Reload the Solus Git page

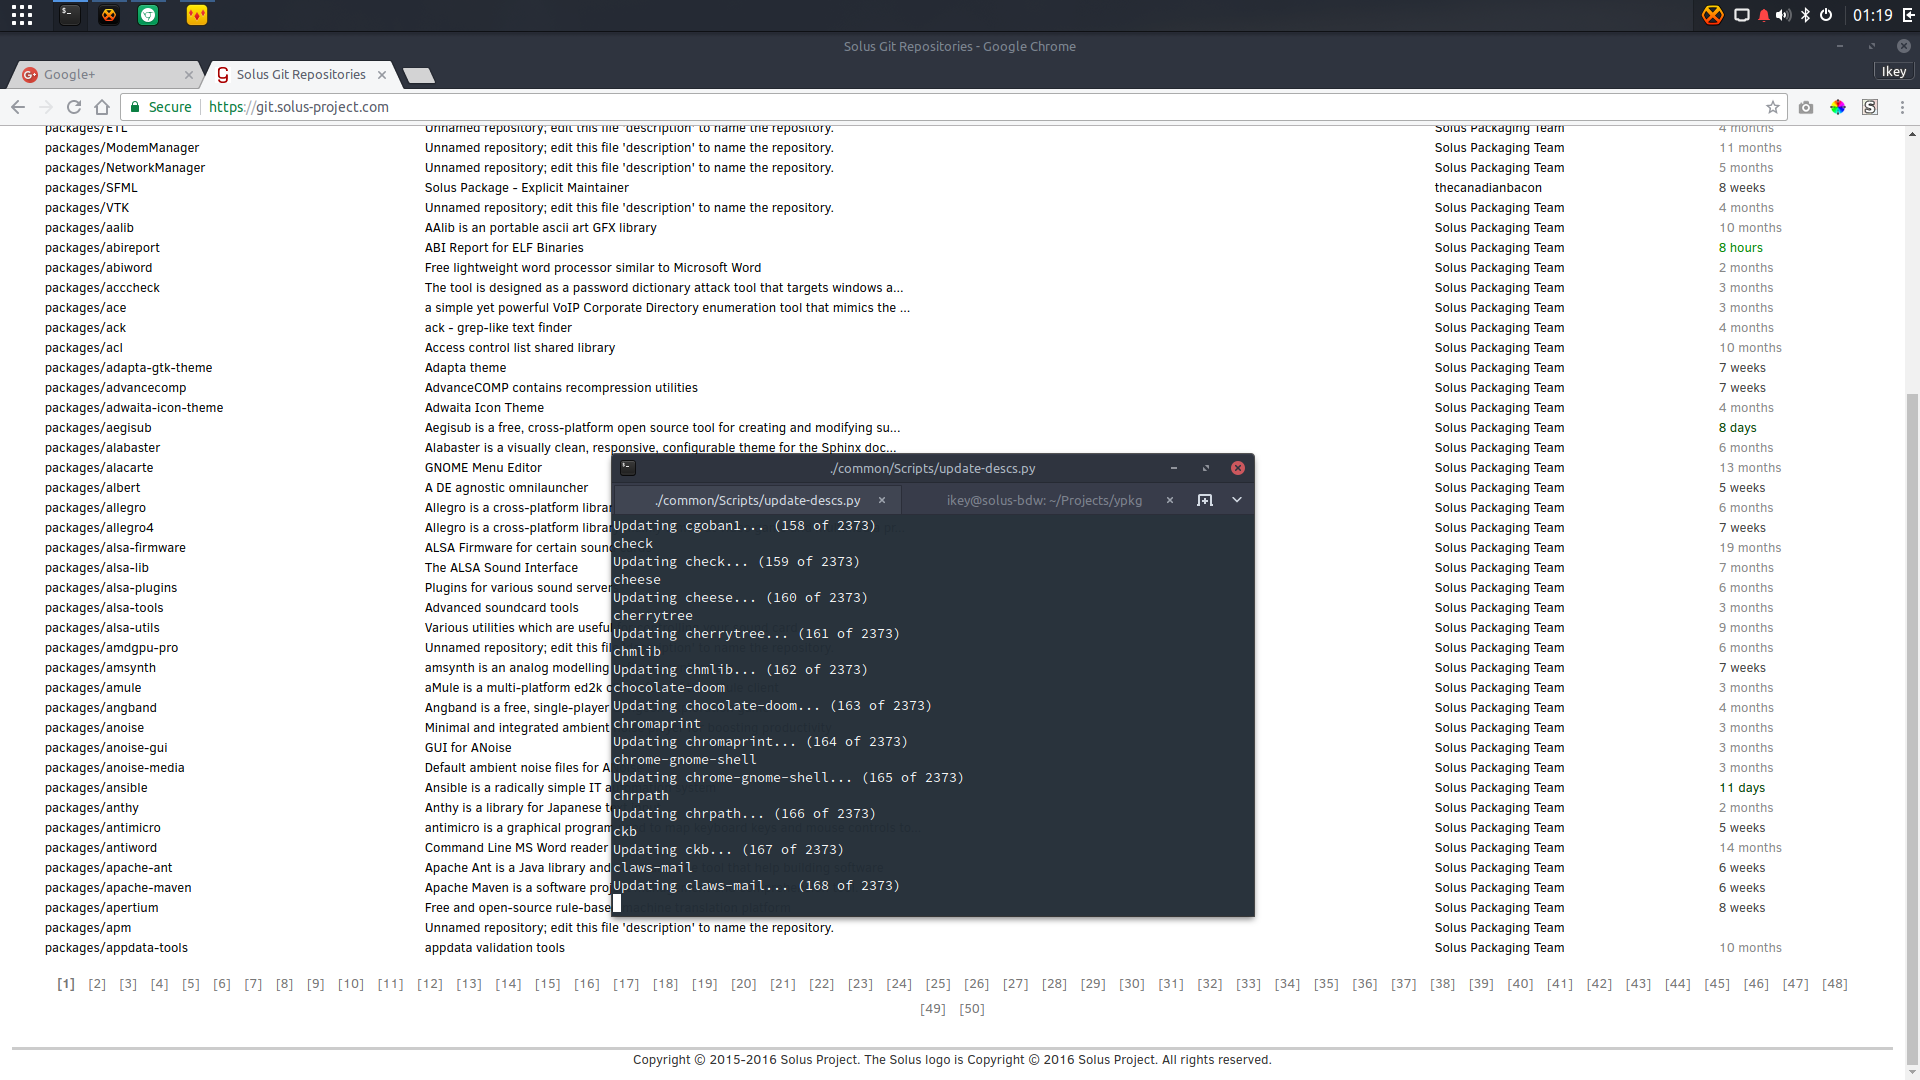pos(73,107)
